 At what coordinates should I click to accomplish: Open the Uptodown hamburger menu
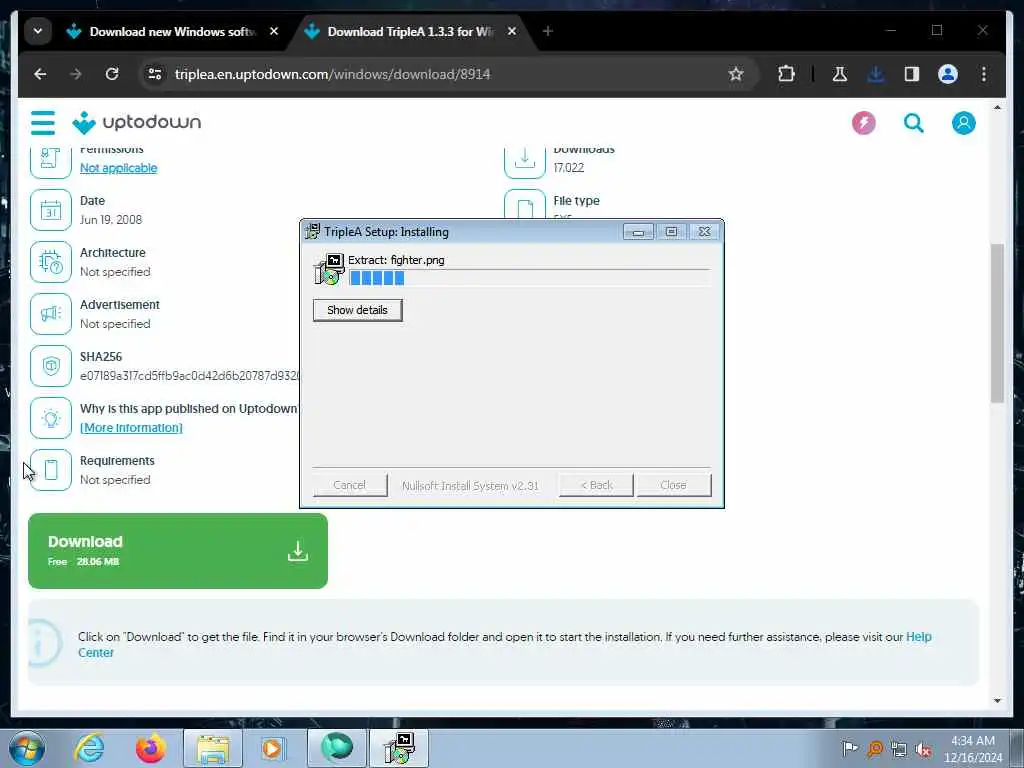tap(43, 123)
